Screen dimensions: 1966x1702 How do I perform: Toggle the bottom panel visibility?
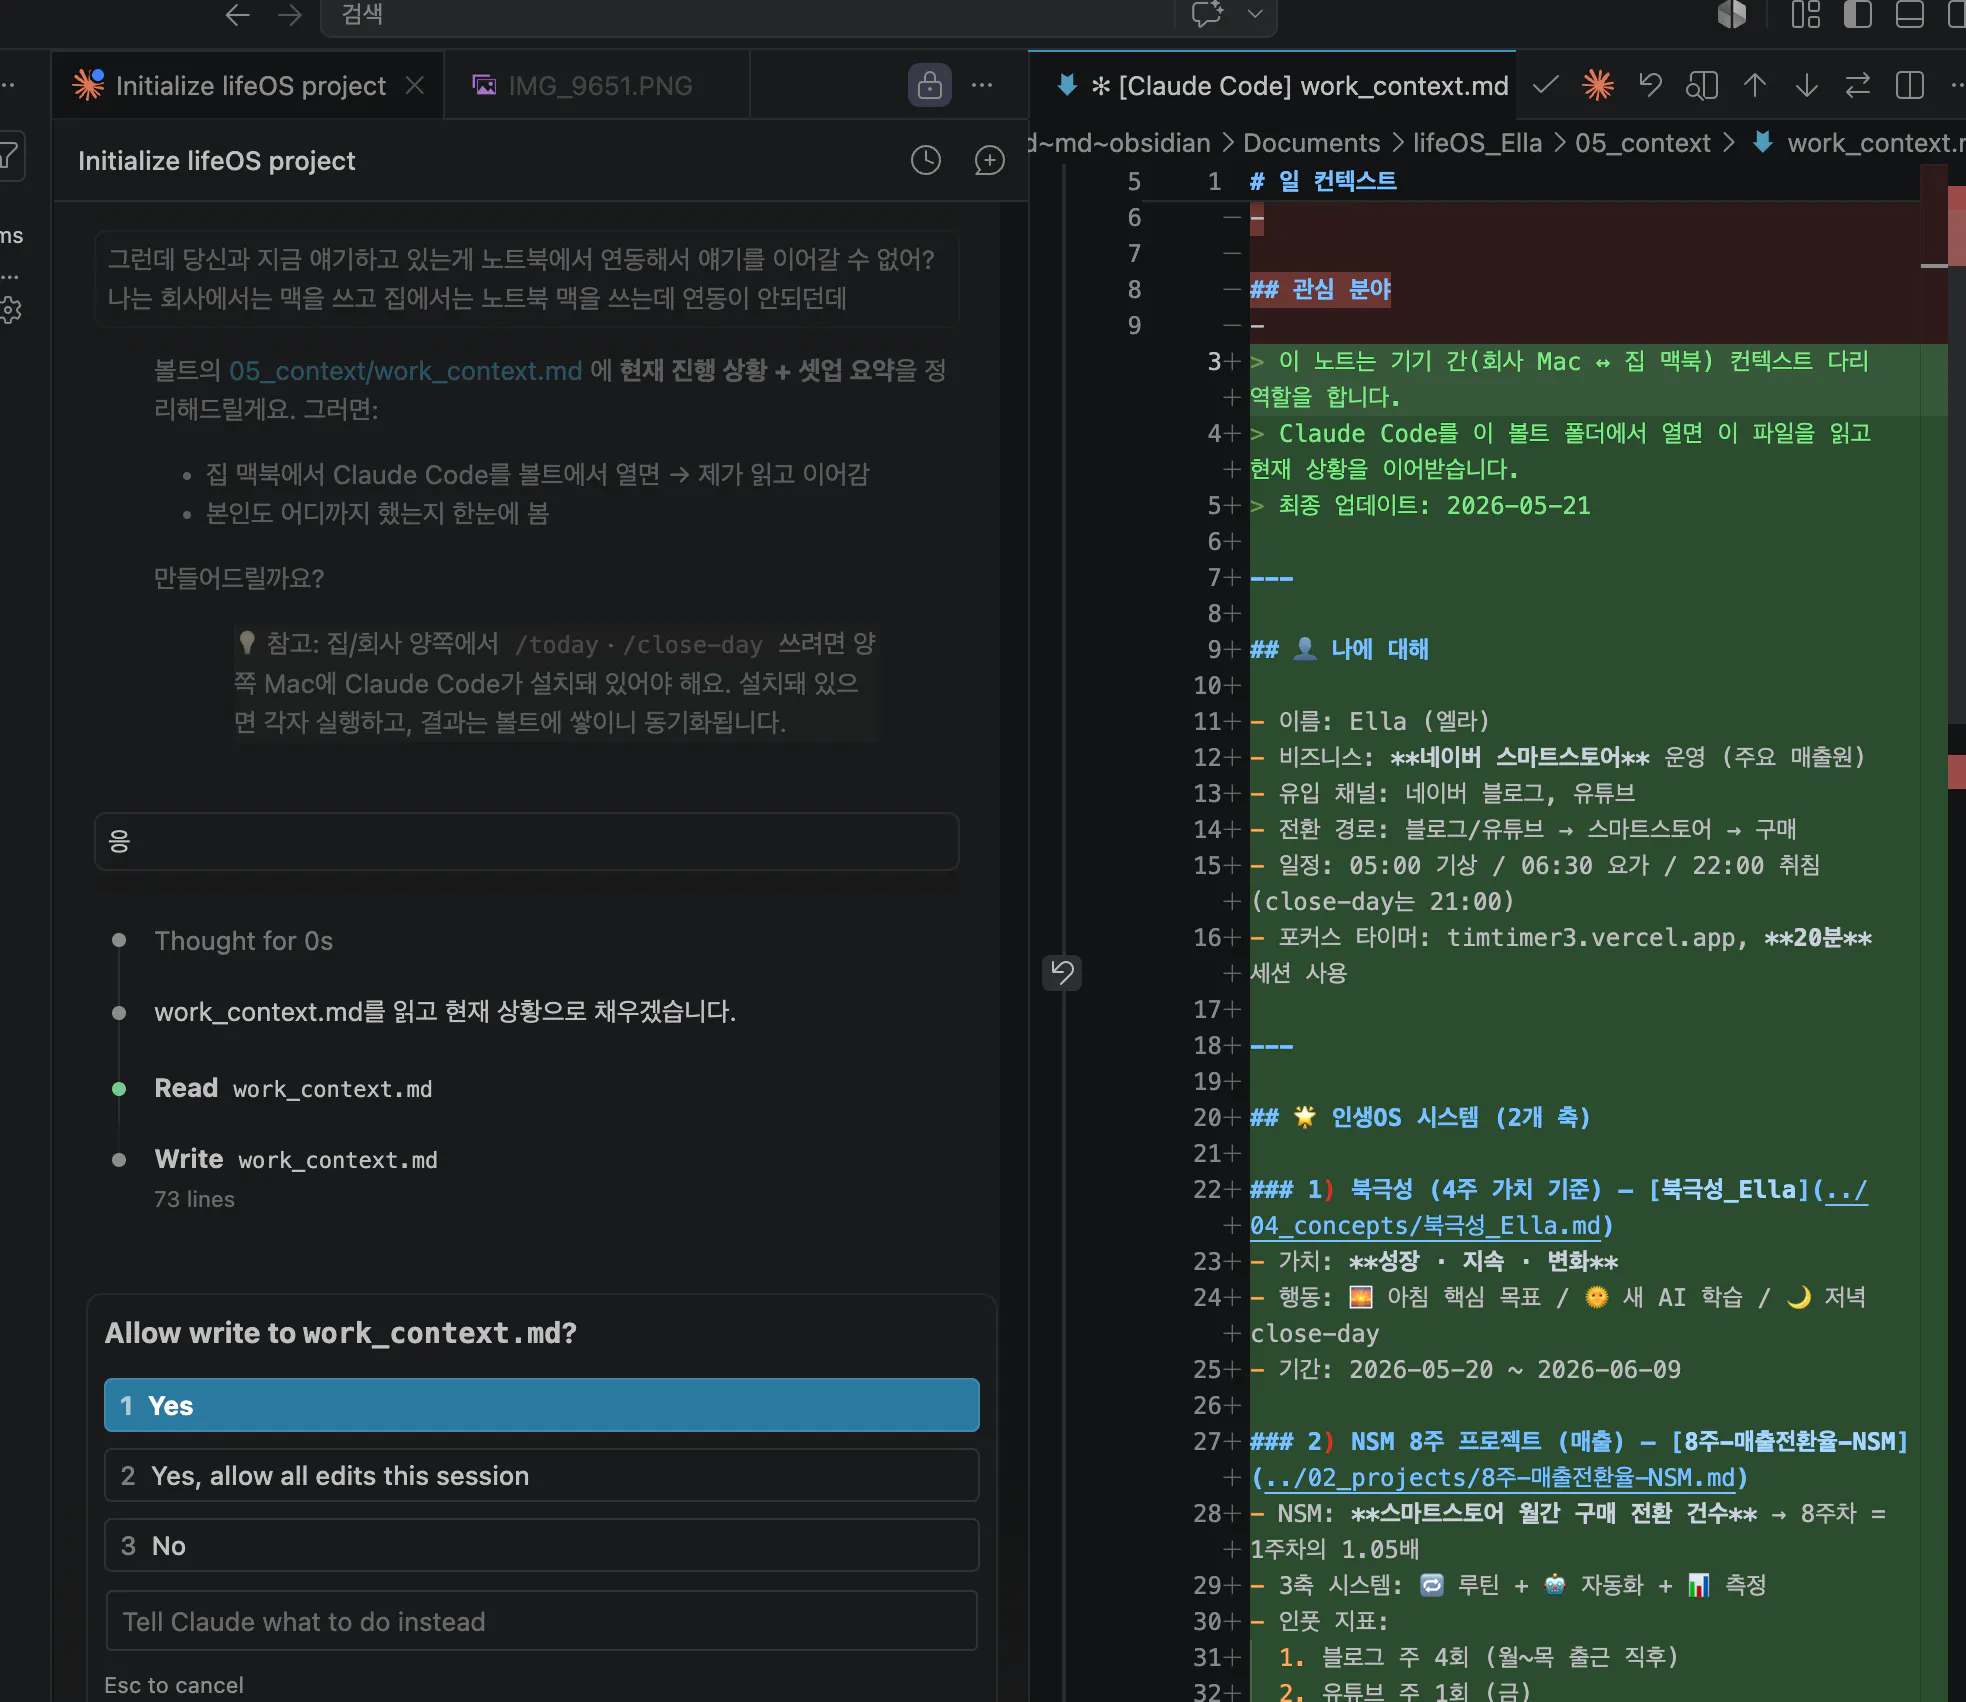coord(1909,14)
